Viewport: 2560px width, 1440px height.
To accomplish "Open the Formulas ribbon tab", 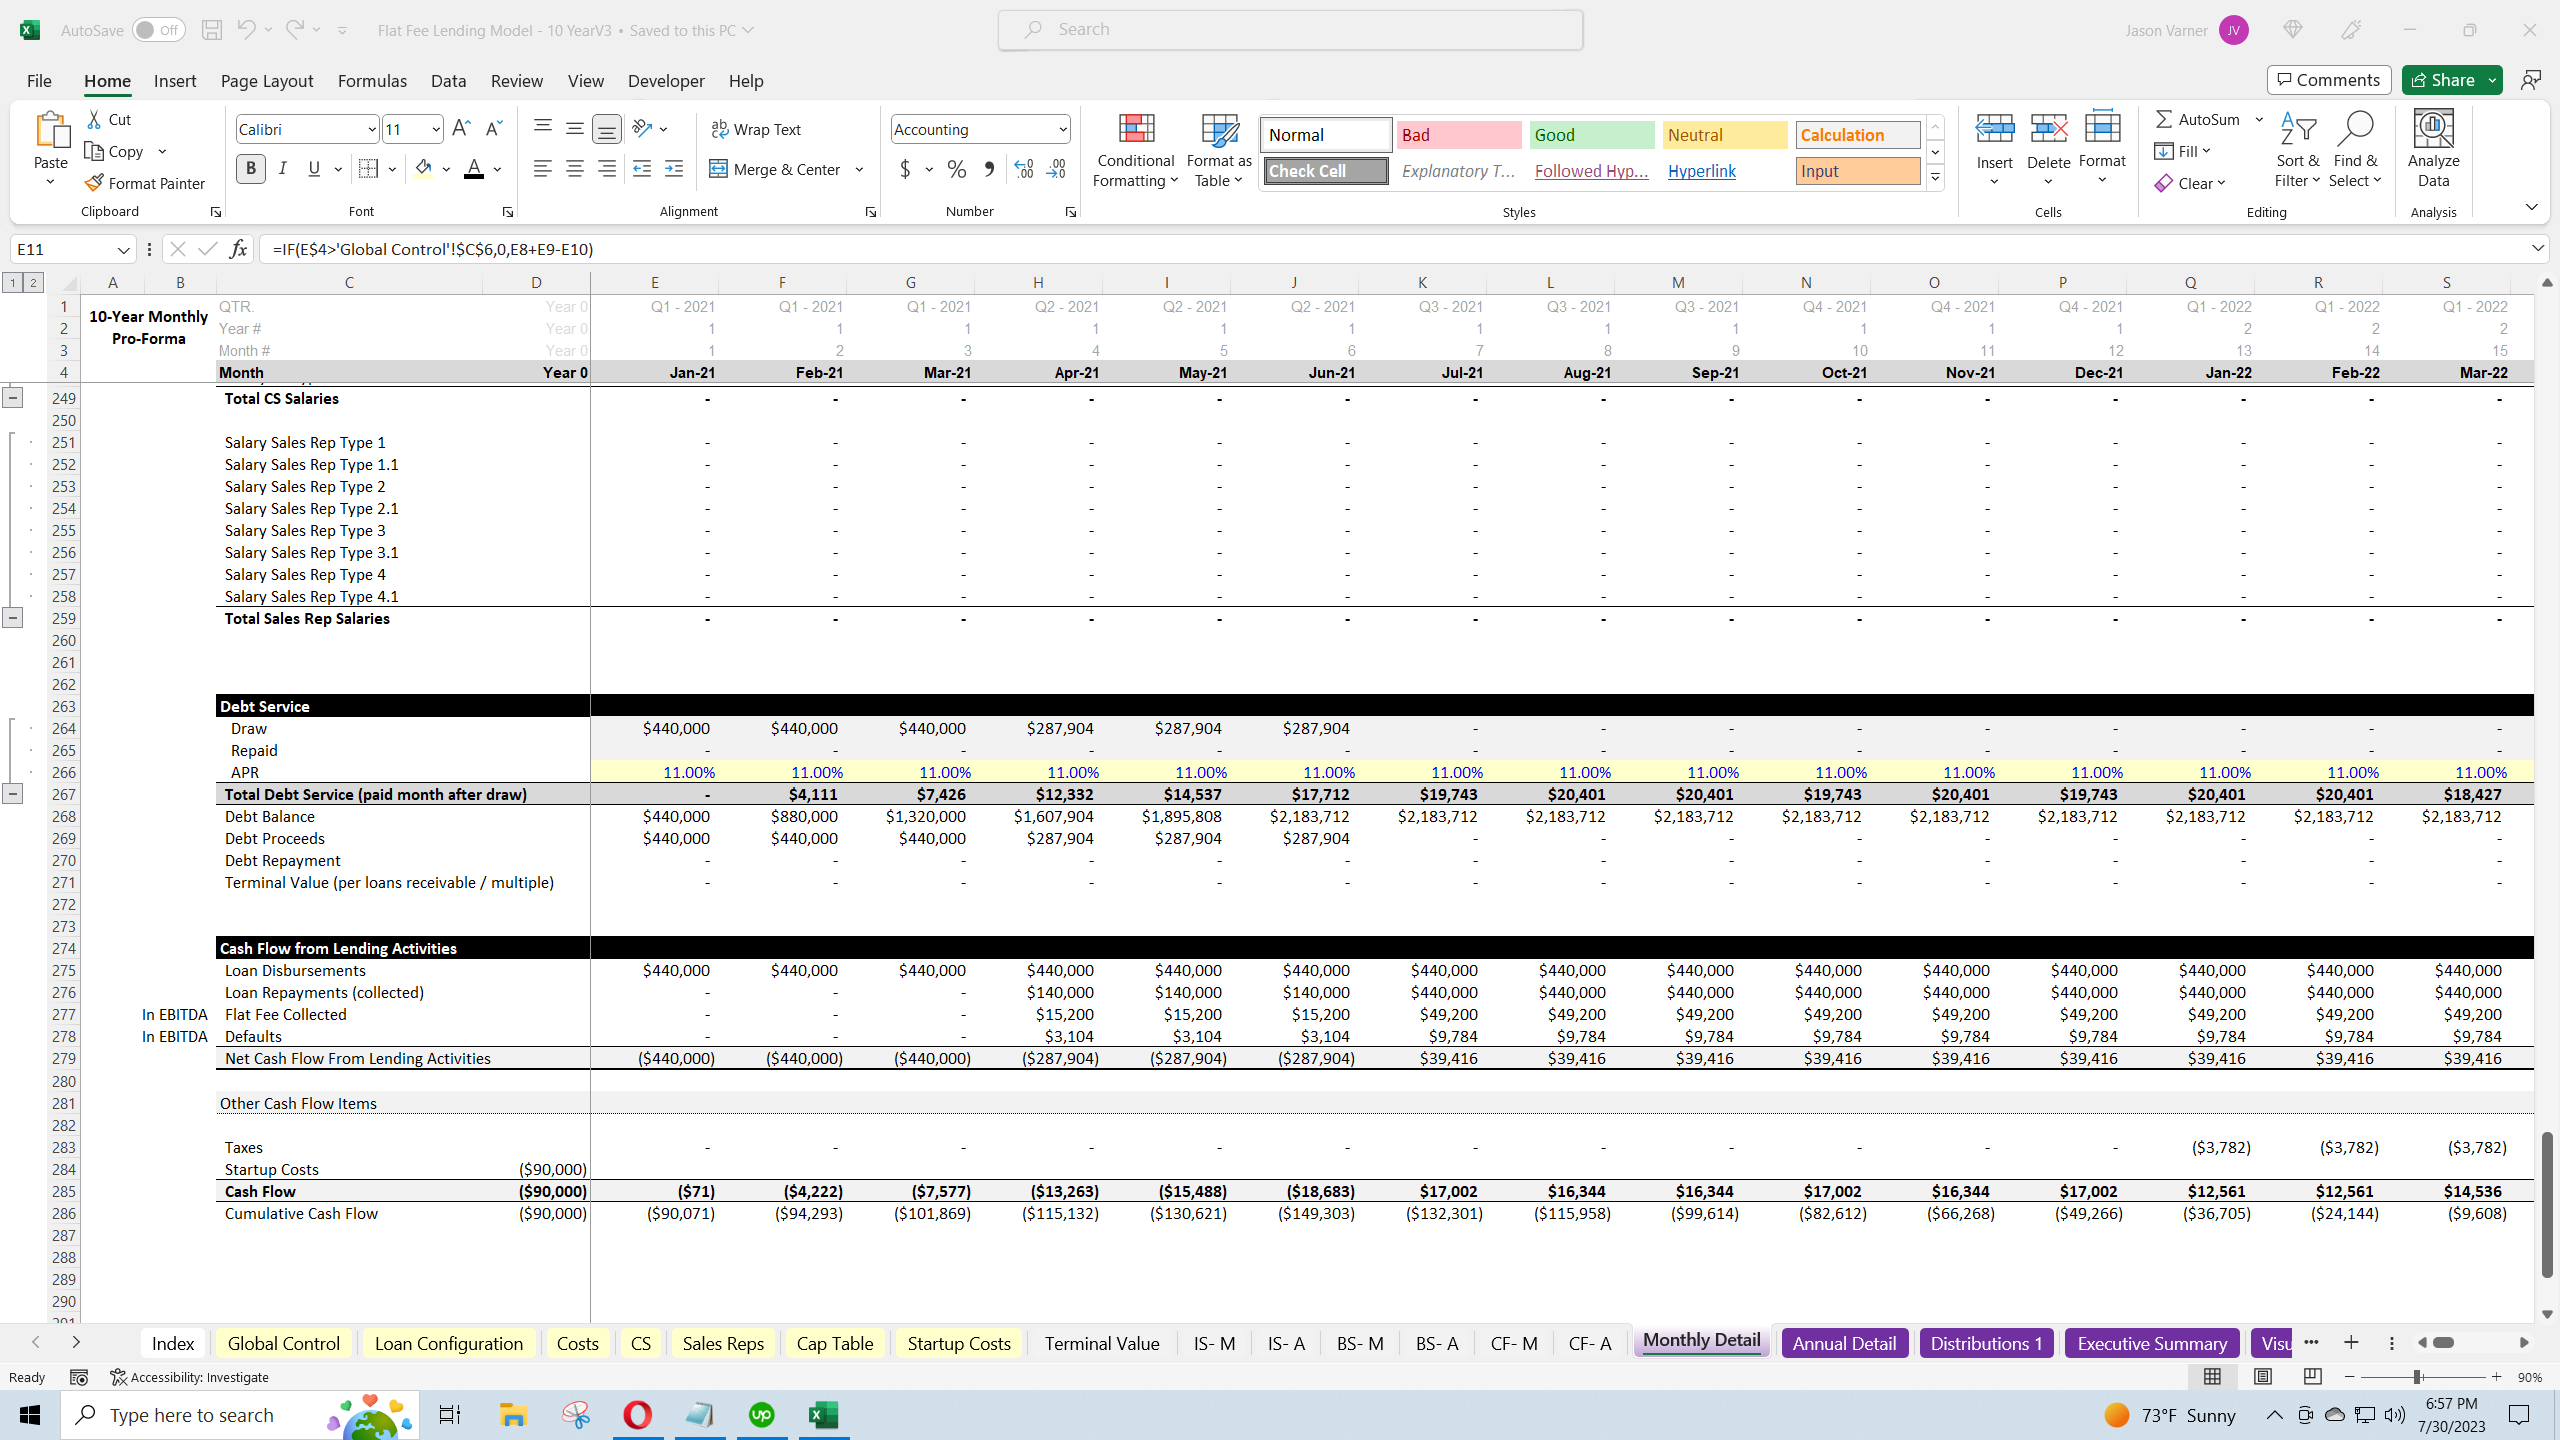I will click(x=372, y=81).
